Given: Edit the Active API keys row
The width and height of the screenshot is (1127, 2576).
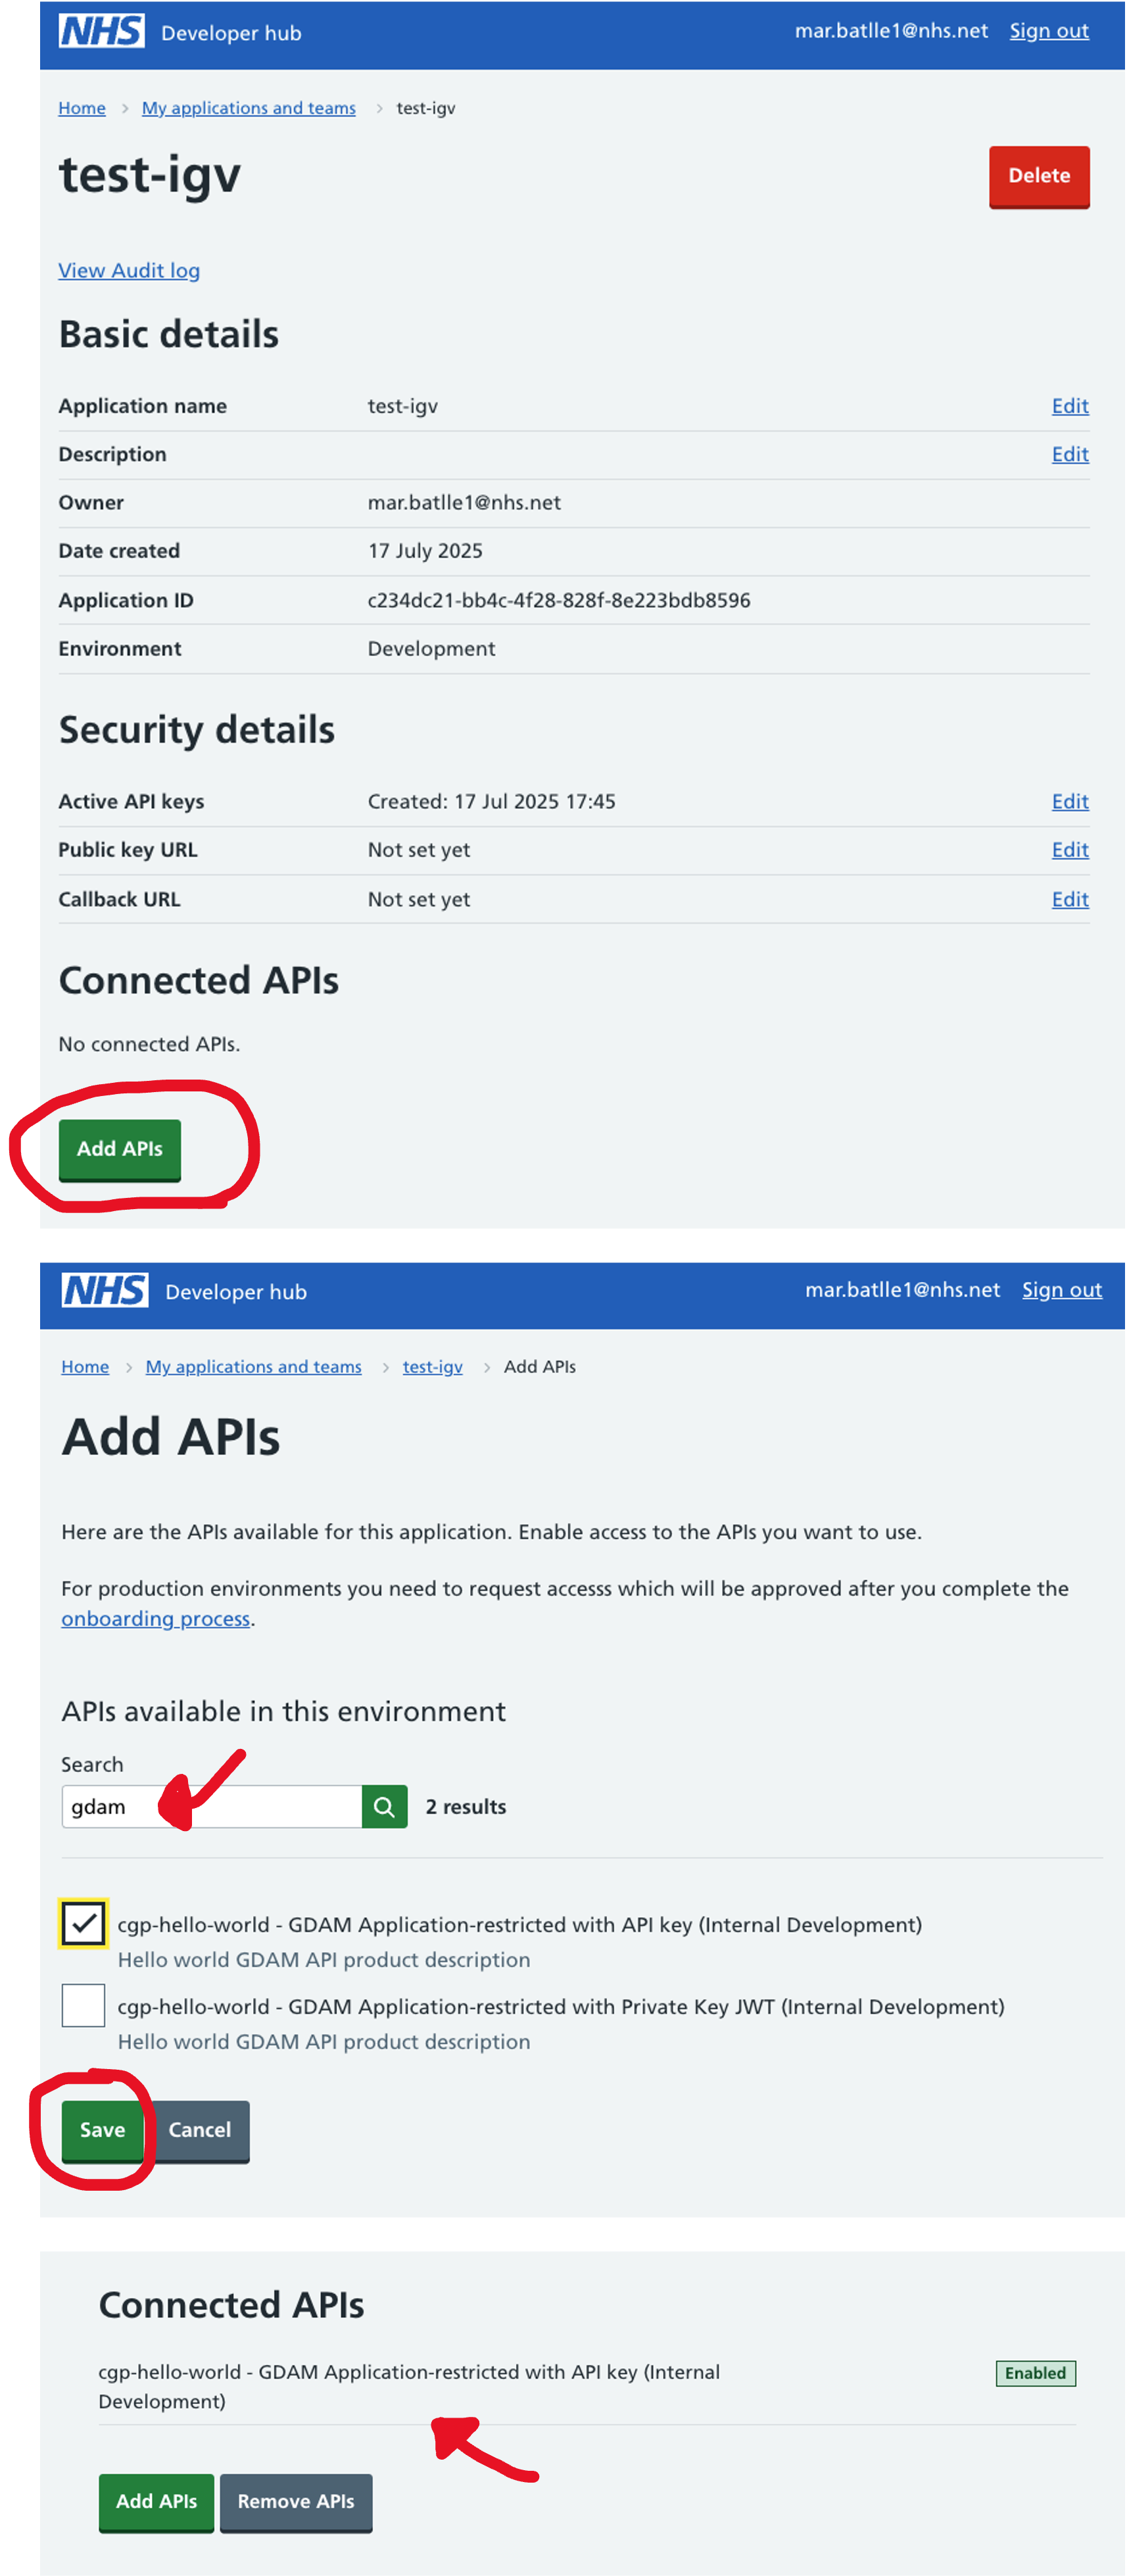Looking at the screenshot, I should pos(1069,801).
